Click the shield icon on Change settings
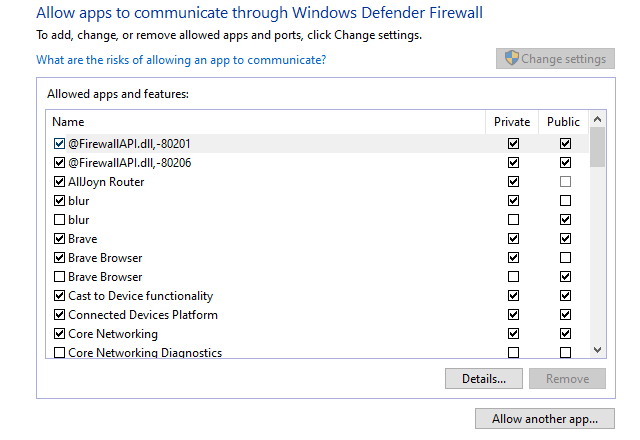The width and height of the screenshot is (640, 440). point(511,59)
